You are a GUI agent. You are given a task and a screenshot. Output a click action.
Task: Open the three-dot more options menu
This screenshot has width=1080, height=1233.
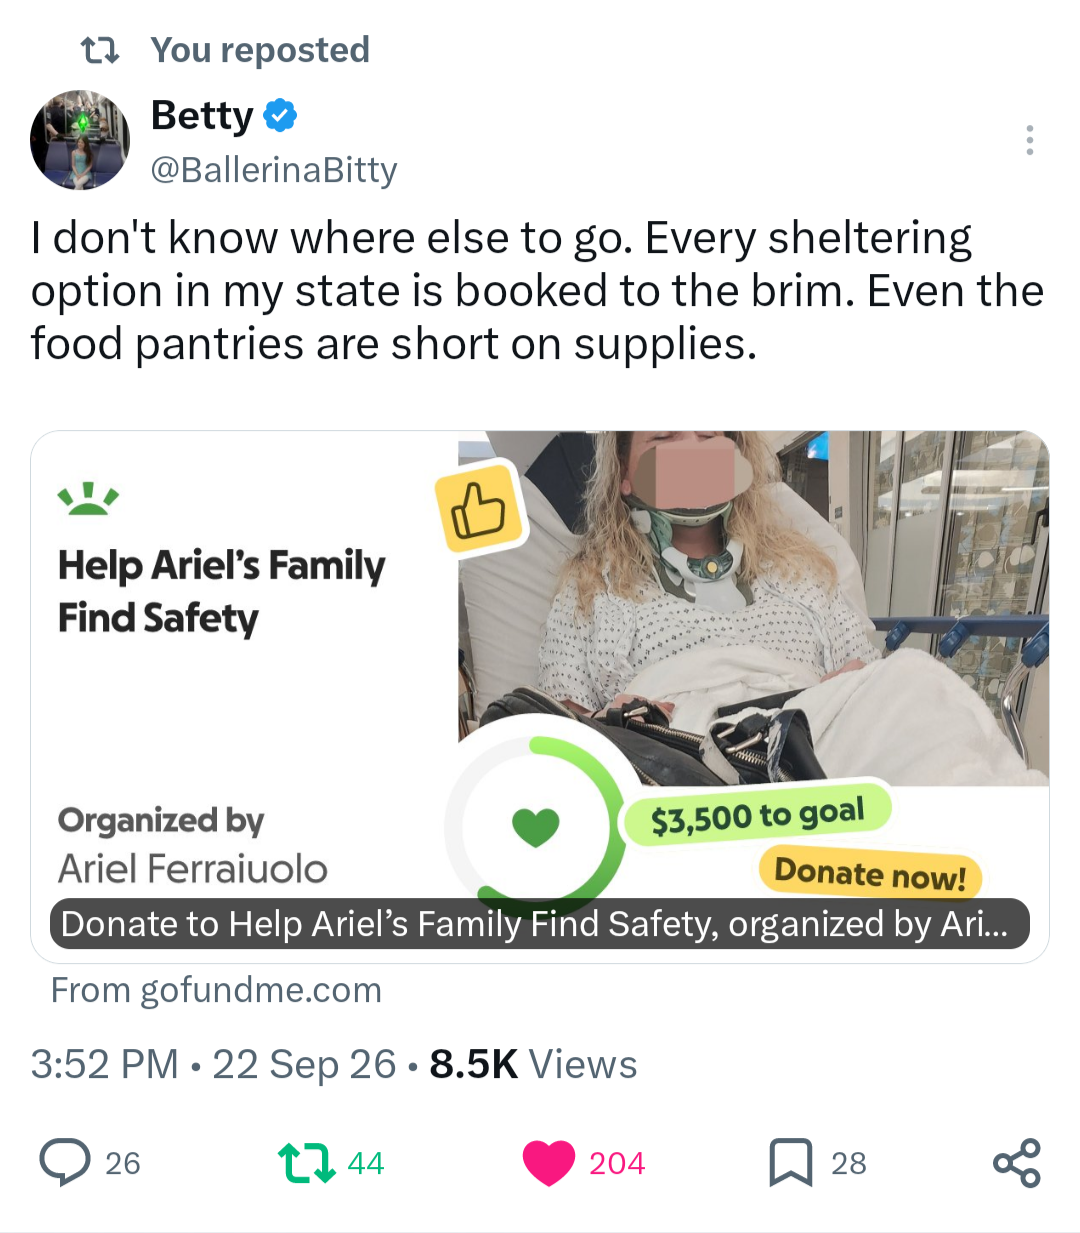click(x=1029, y=140)
